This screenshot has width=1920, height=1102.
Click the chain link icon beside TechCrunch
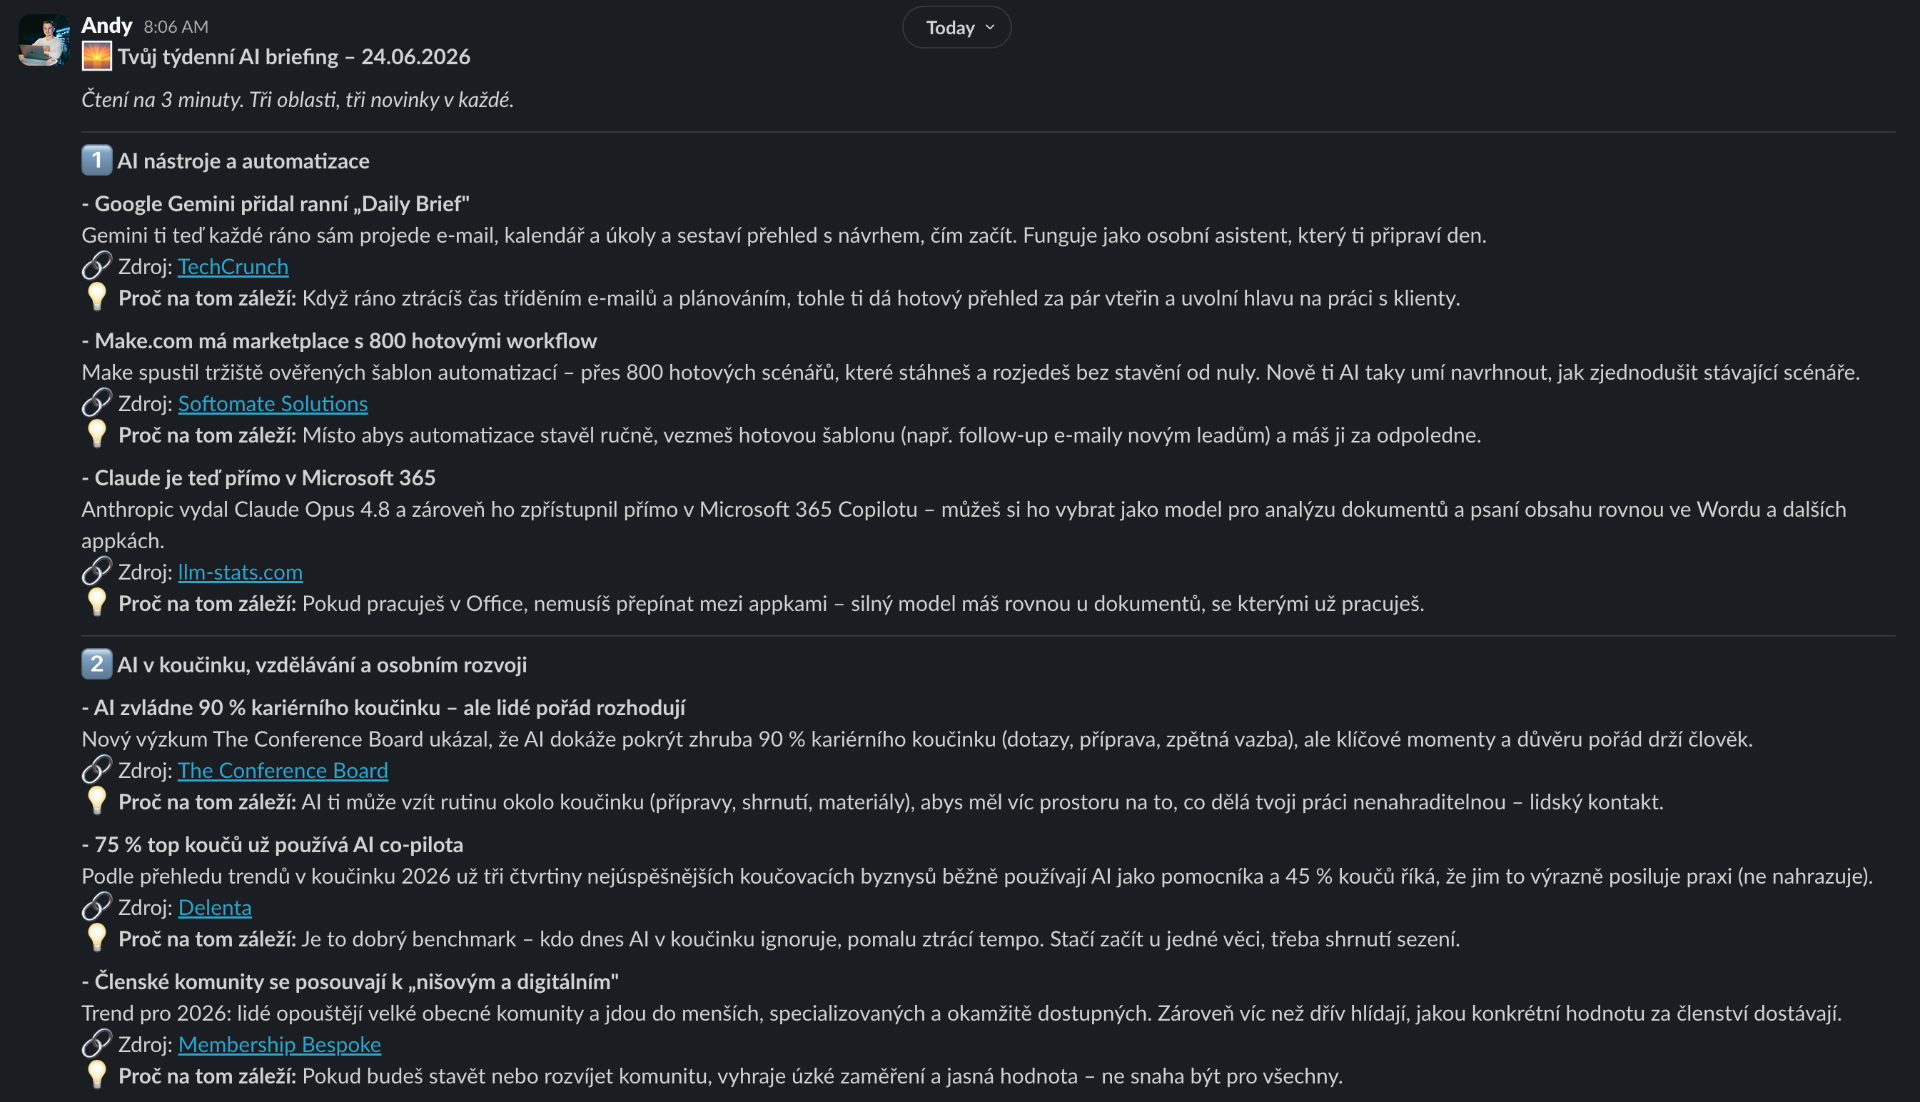[97, 266]
